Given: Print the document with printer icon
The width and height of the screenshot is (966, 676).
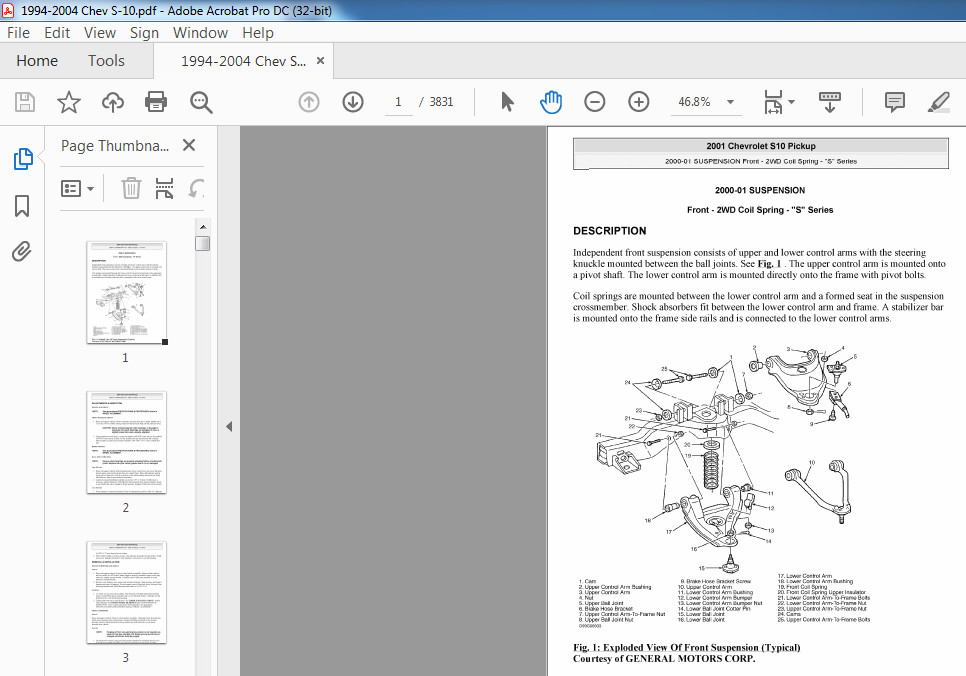Looking at the screenshot, I should click(156, 102).
